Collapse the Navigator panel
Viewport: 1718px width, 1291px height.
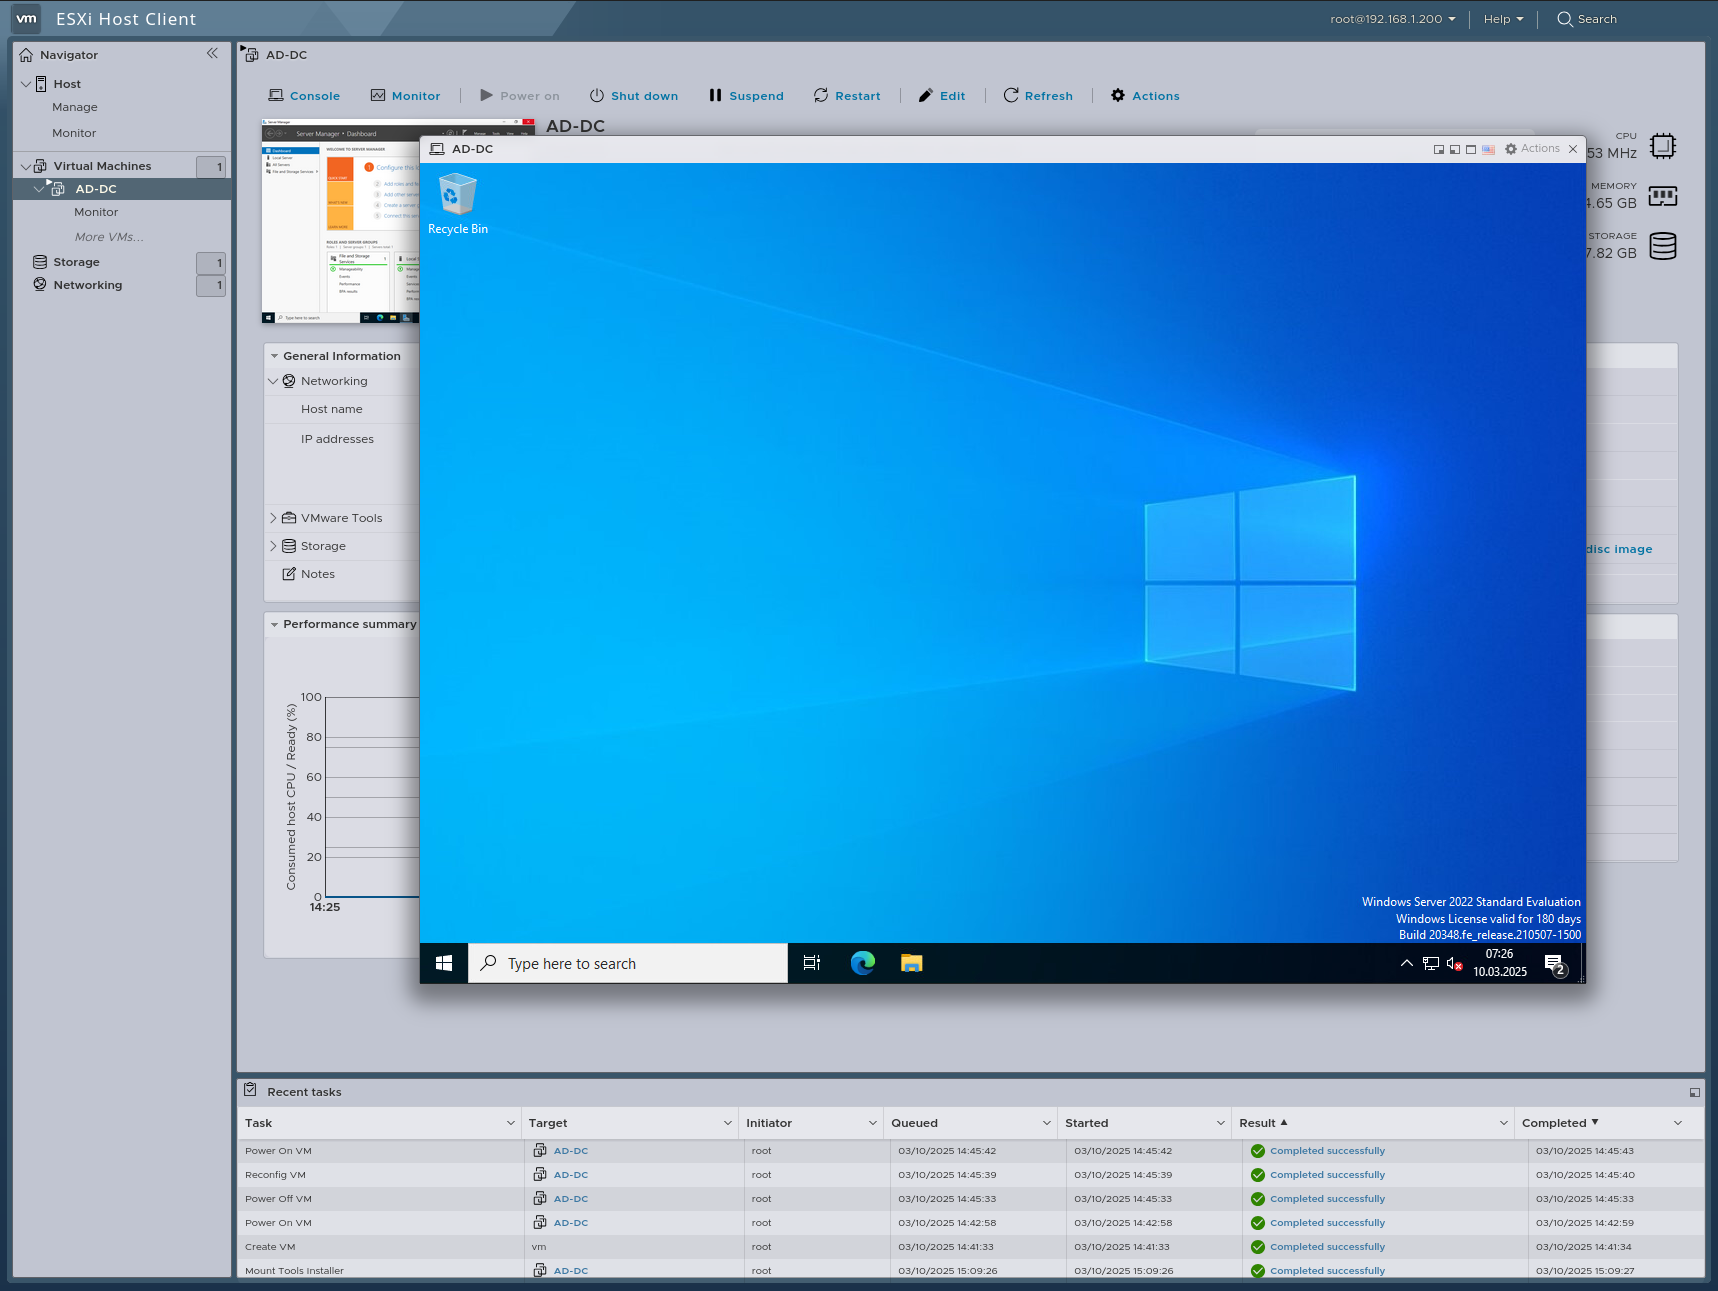pos(212,54)
